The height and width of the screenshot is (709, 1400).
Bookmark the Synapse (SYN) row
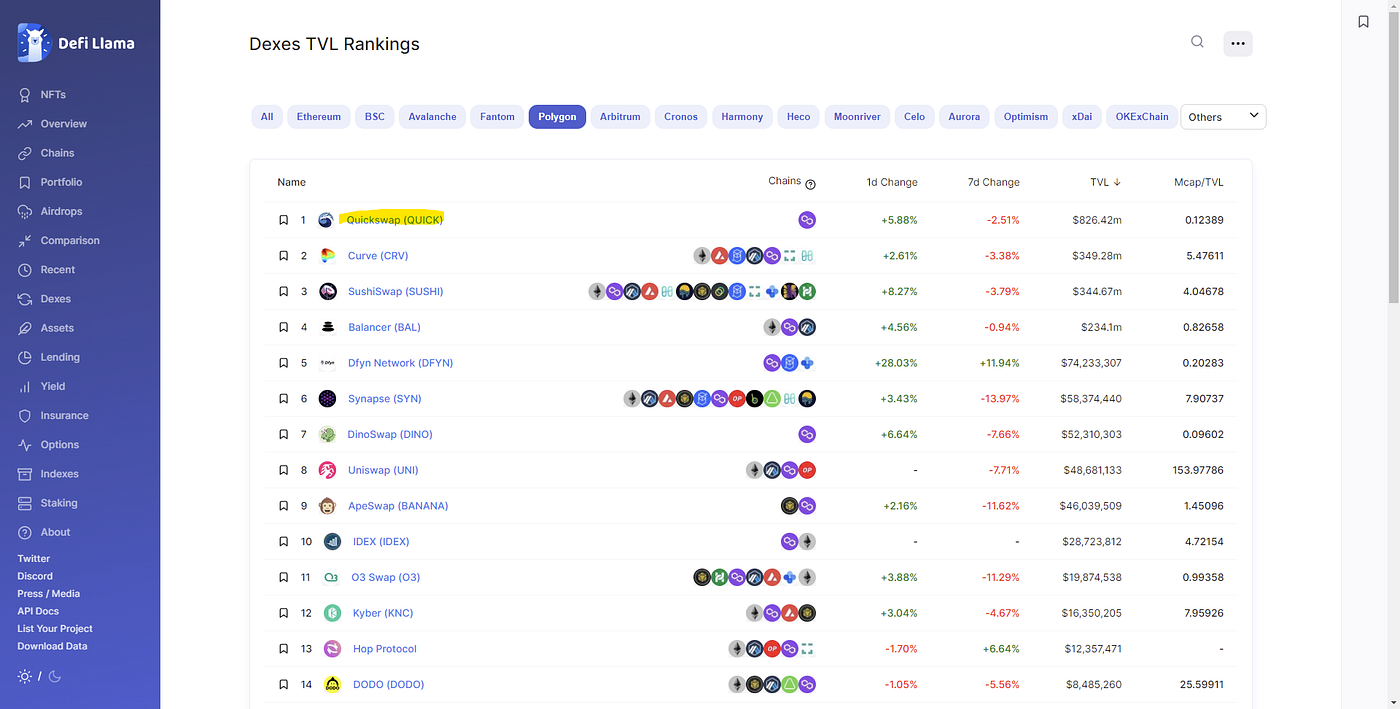point(284,399)
